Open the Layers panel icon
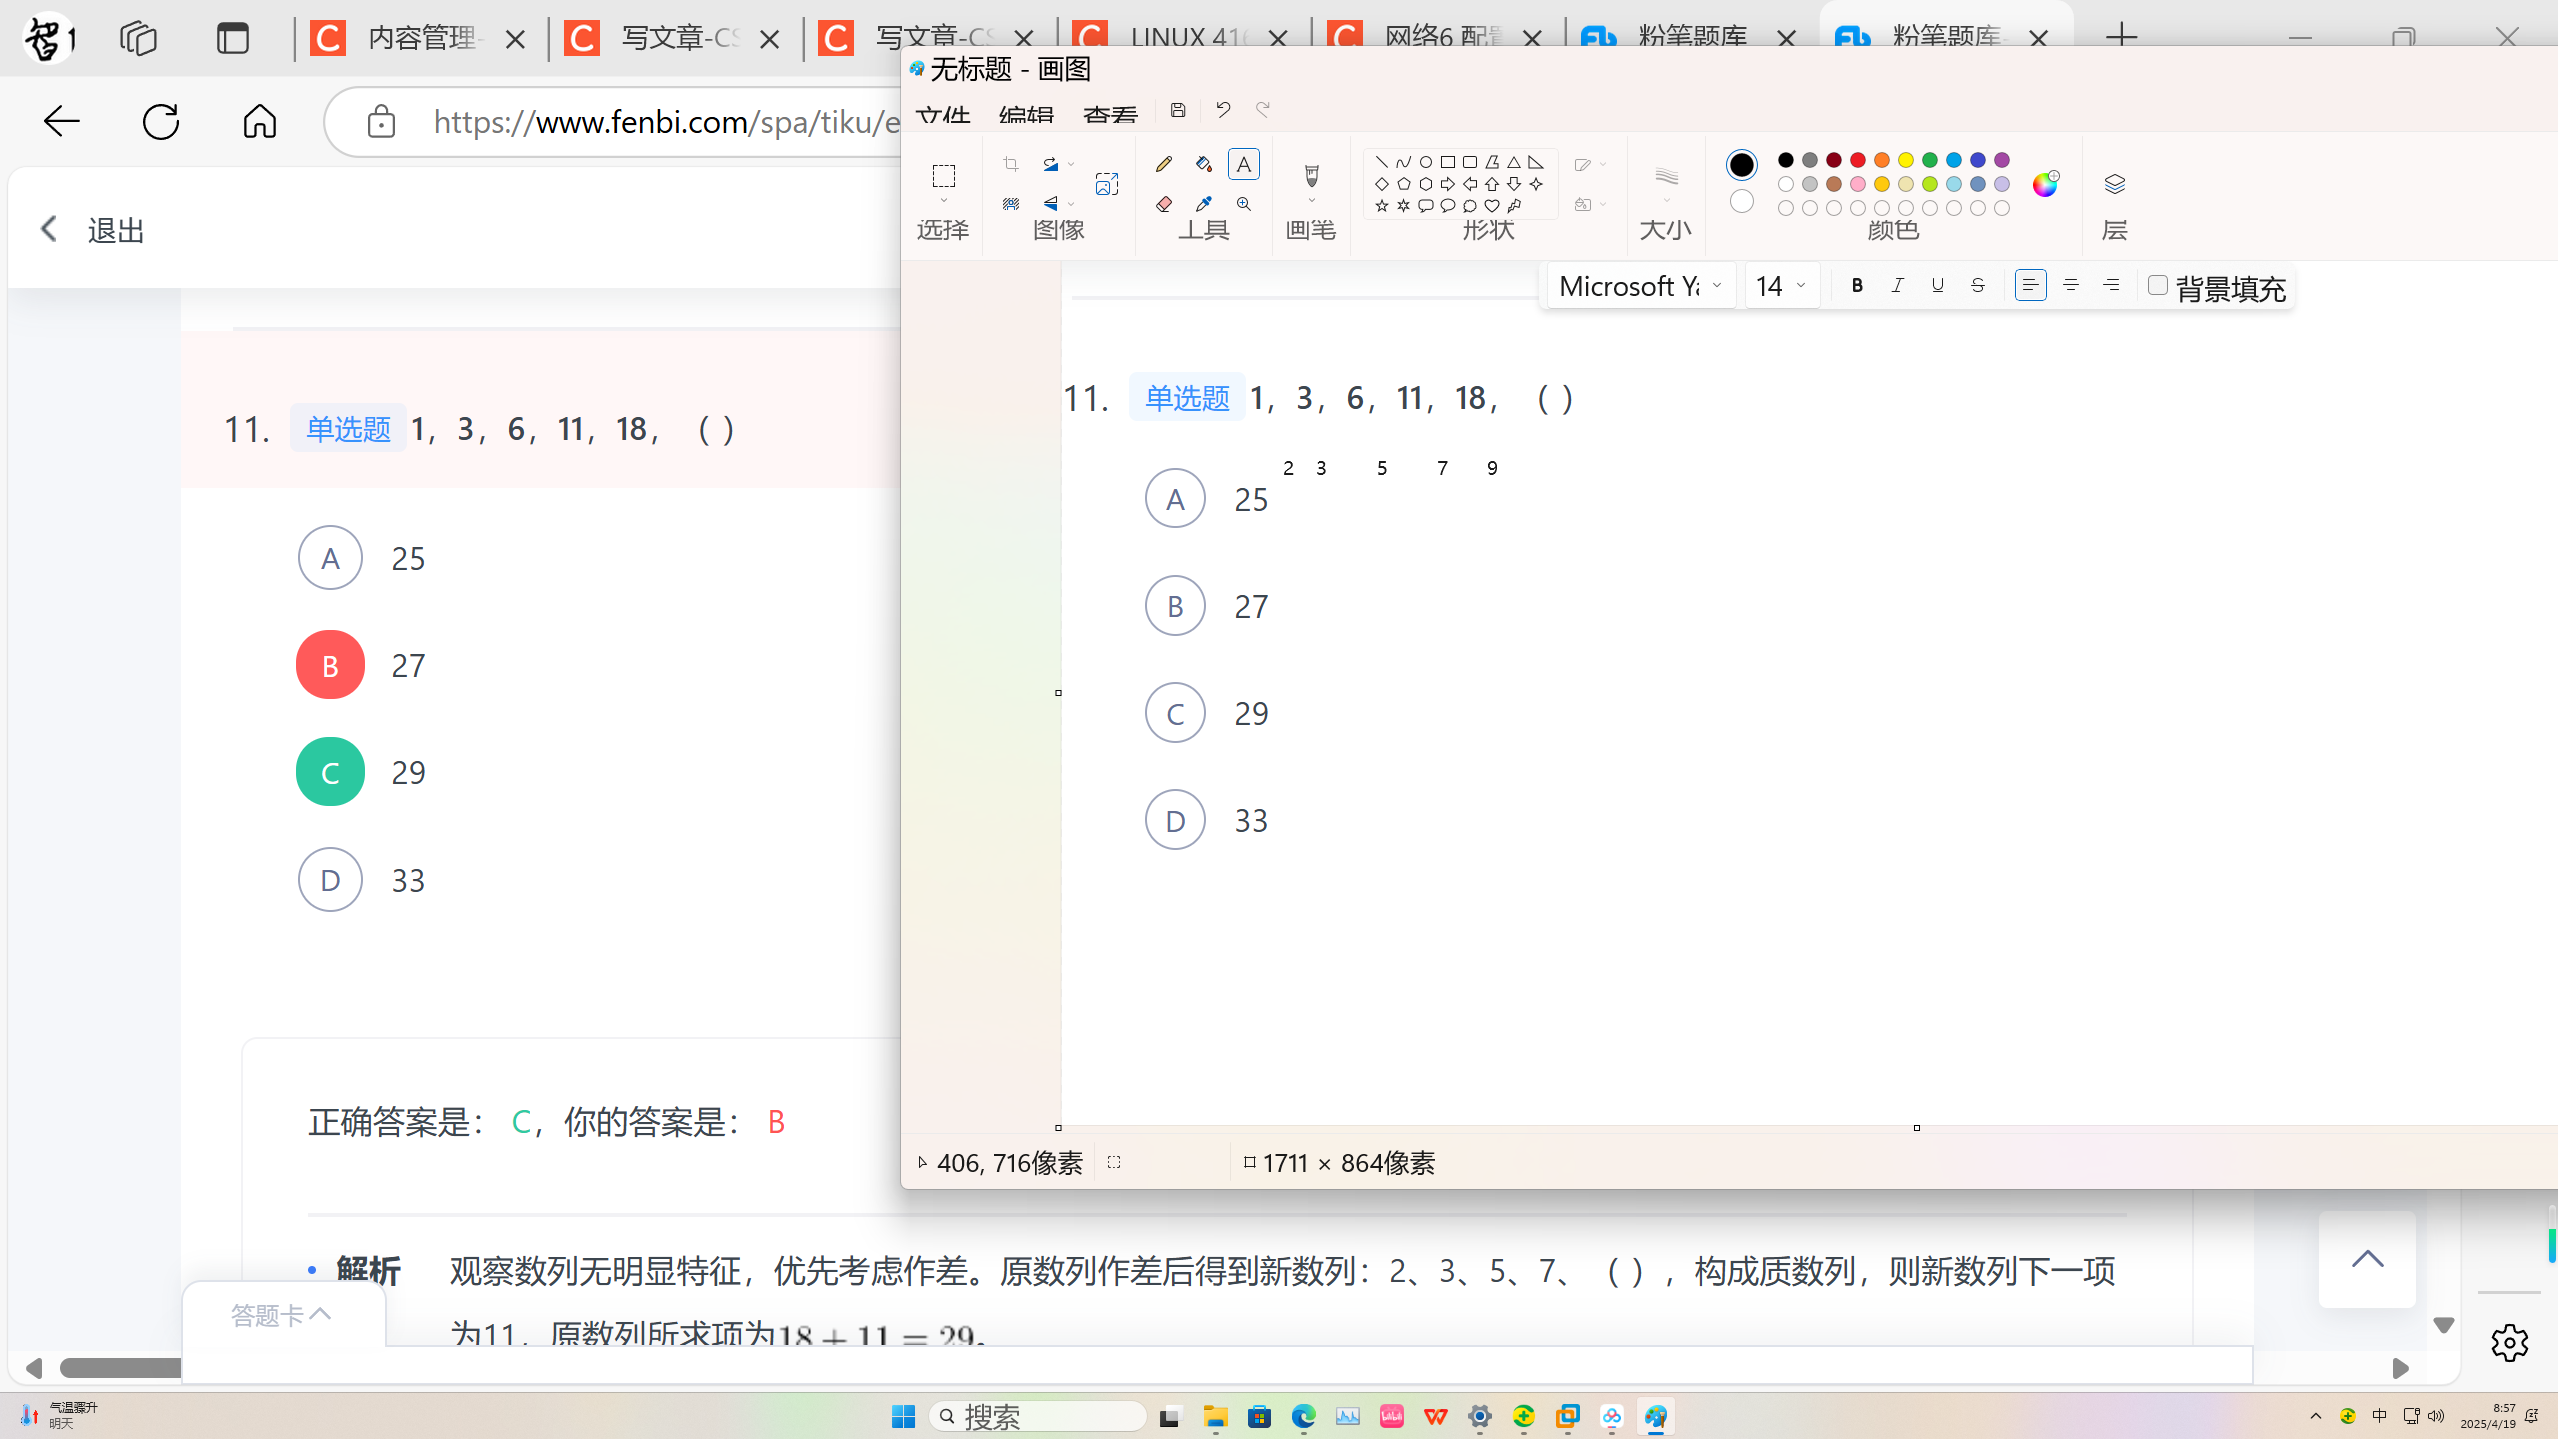2558x1439 pixels. pos(2114,185)
